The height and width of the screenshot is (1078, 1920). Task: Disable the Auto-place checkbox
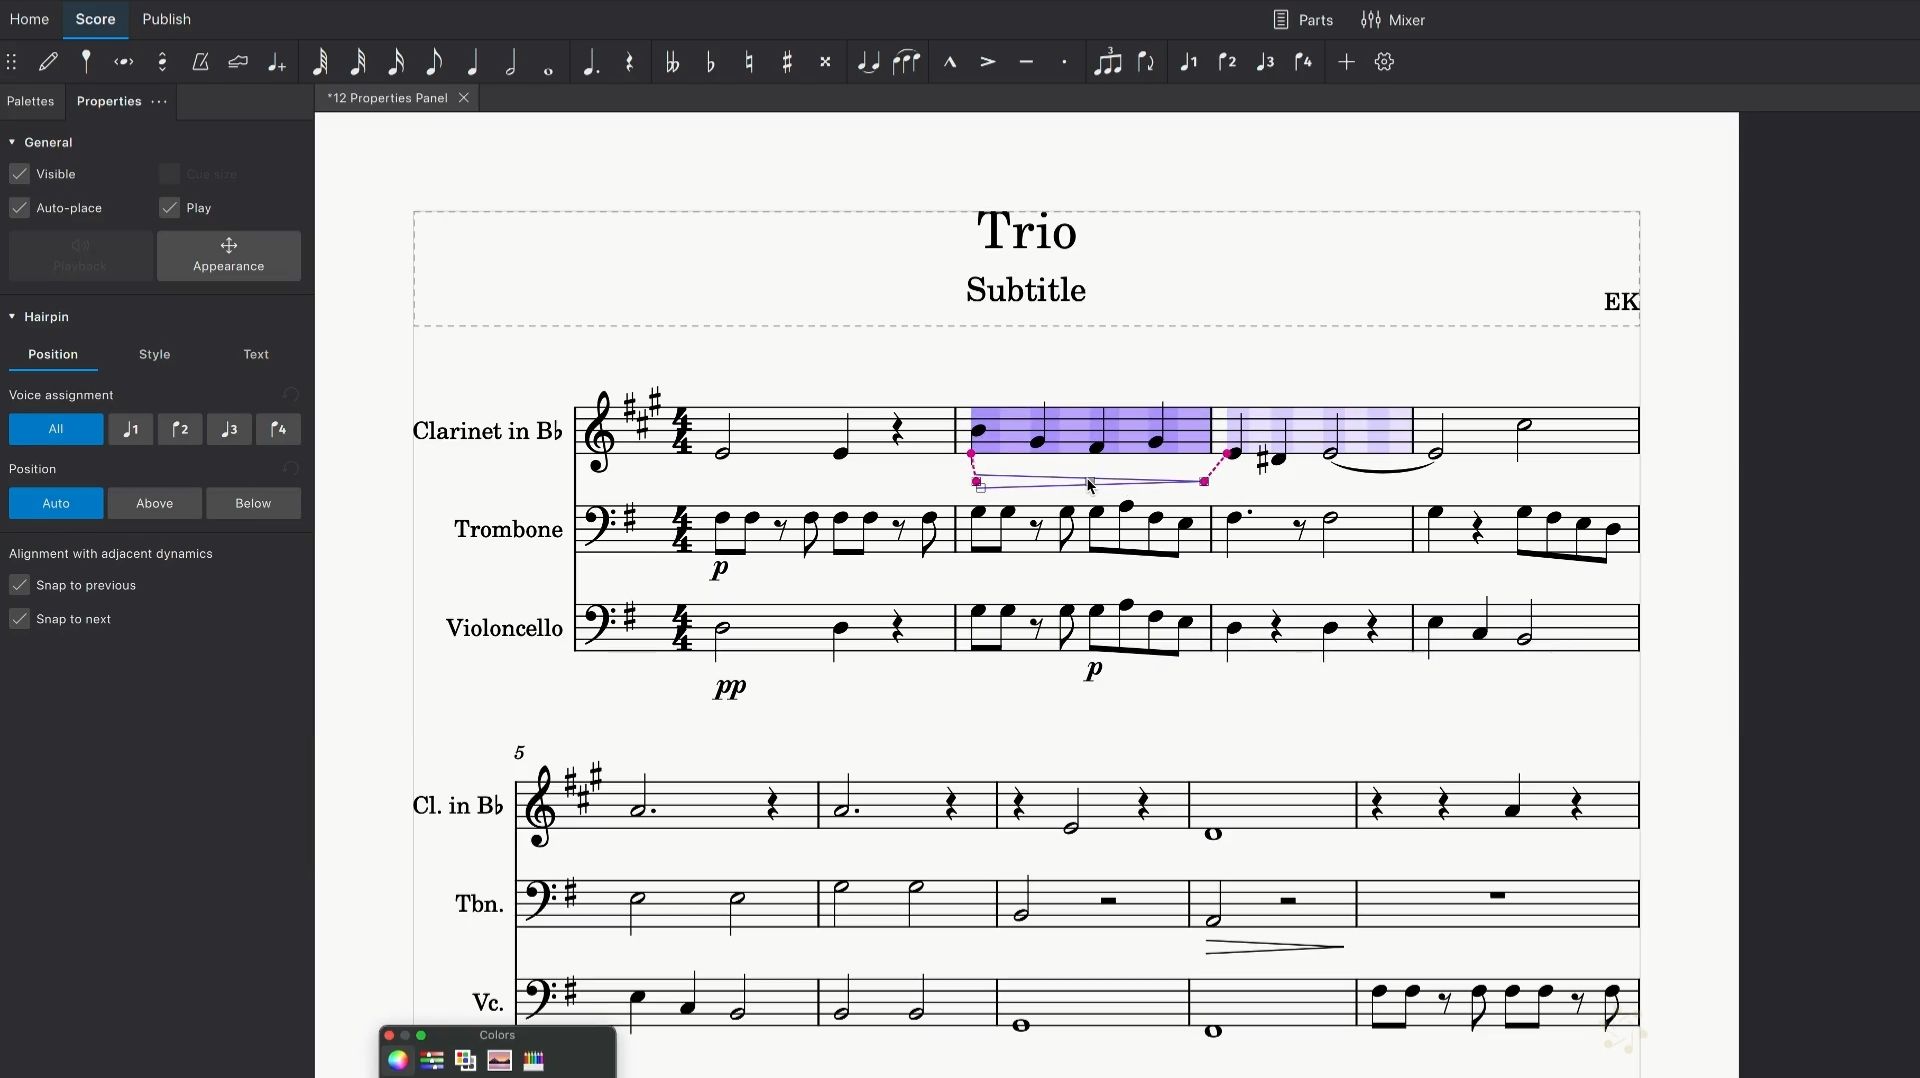click(20, 208)
